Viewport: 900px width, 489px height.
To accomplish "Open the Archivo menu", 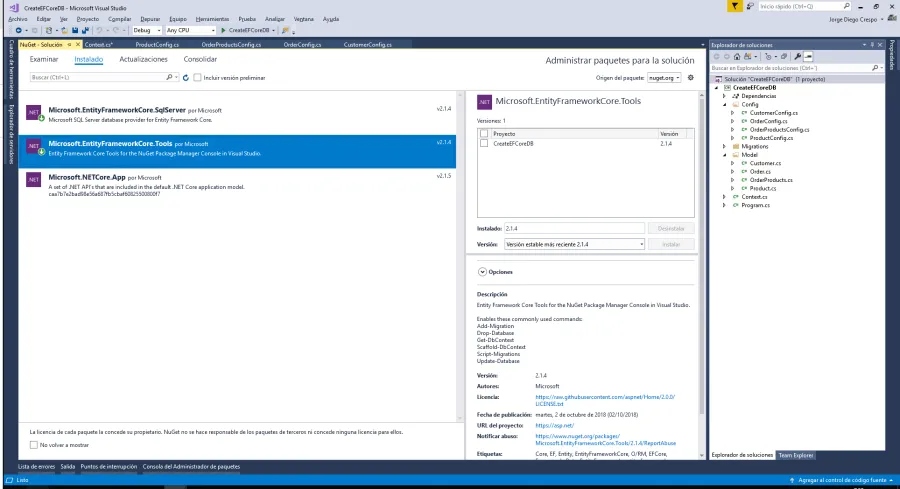I will 18,19.
